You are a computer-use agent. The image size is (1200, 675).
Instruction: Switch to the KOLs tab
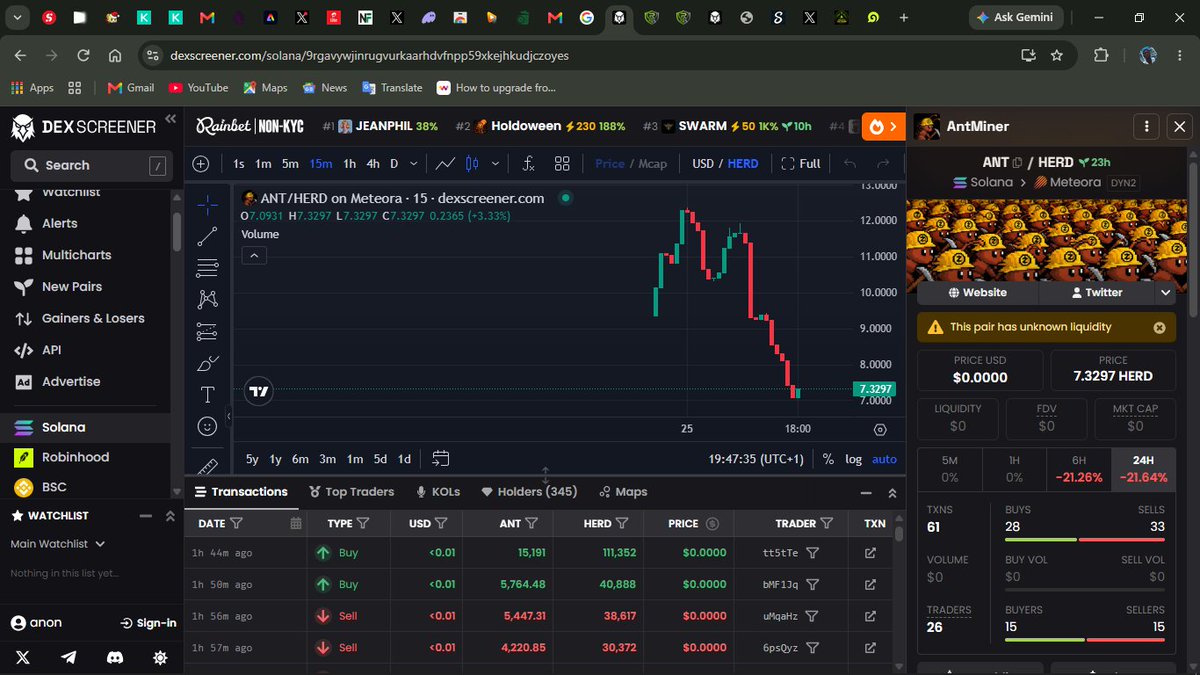pos(439,492)
